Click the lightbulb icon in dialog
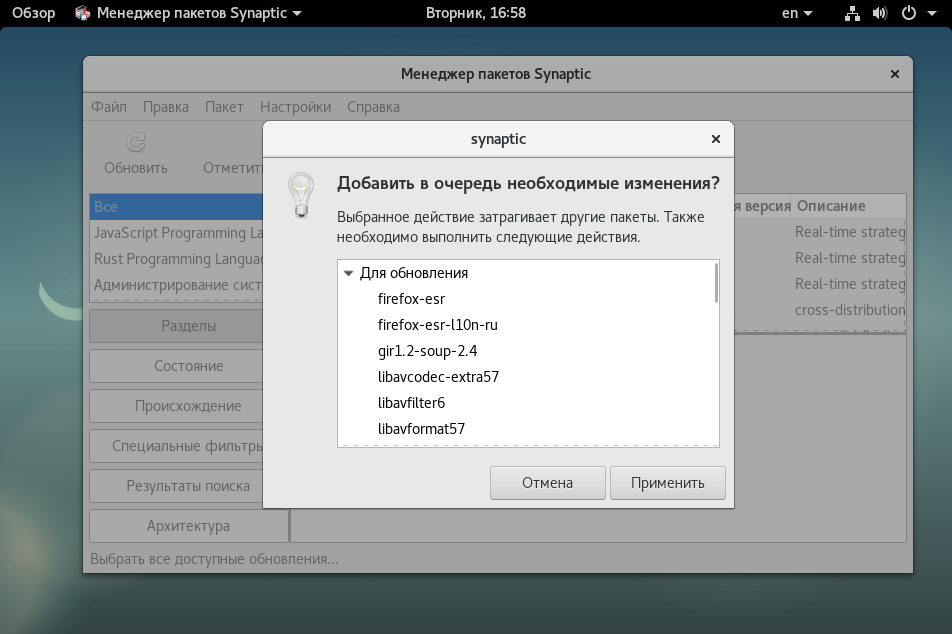This screenshot has height=634, width=952. [x=301, y=195]
